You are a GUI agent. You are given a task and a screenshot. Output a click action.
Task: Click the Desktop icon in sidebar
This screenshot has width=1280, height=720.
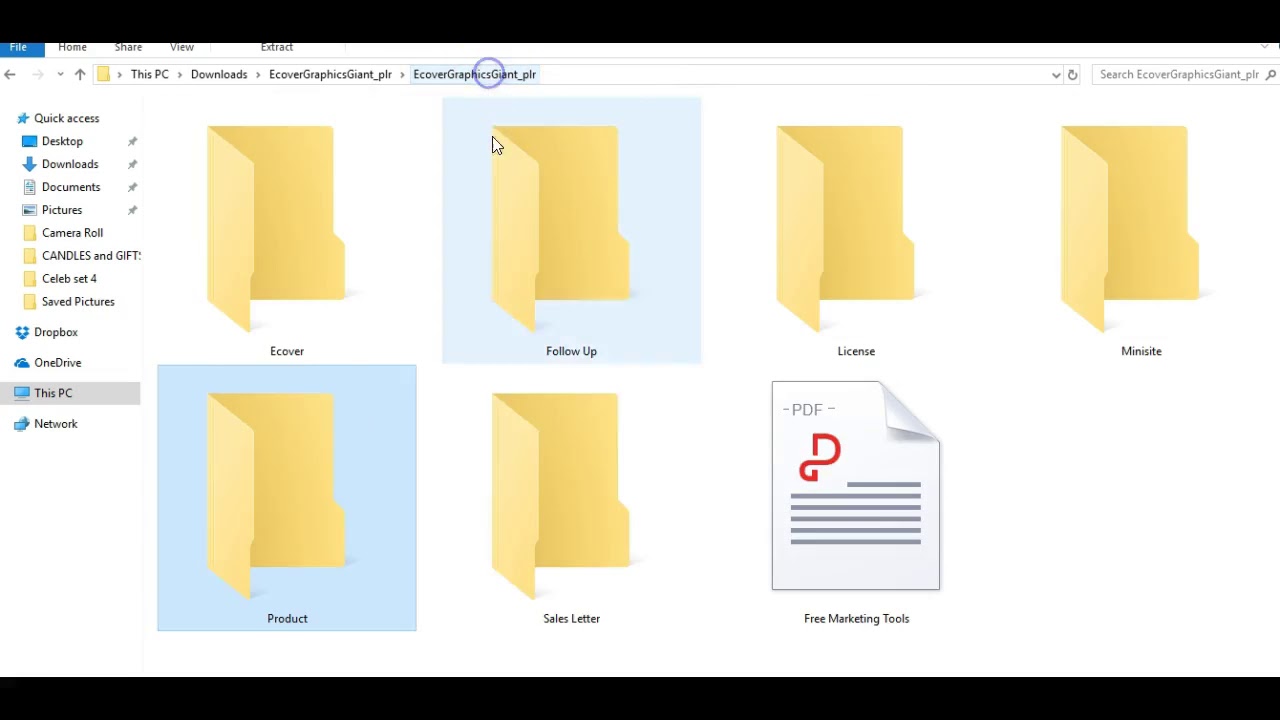30,141
